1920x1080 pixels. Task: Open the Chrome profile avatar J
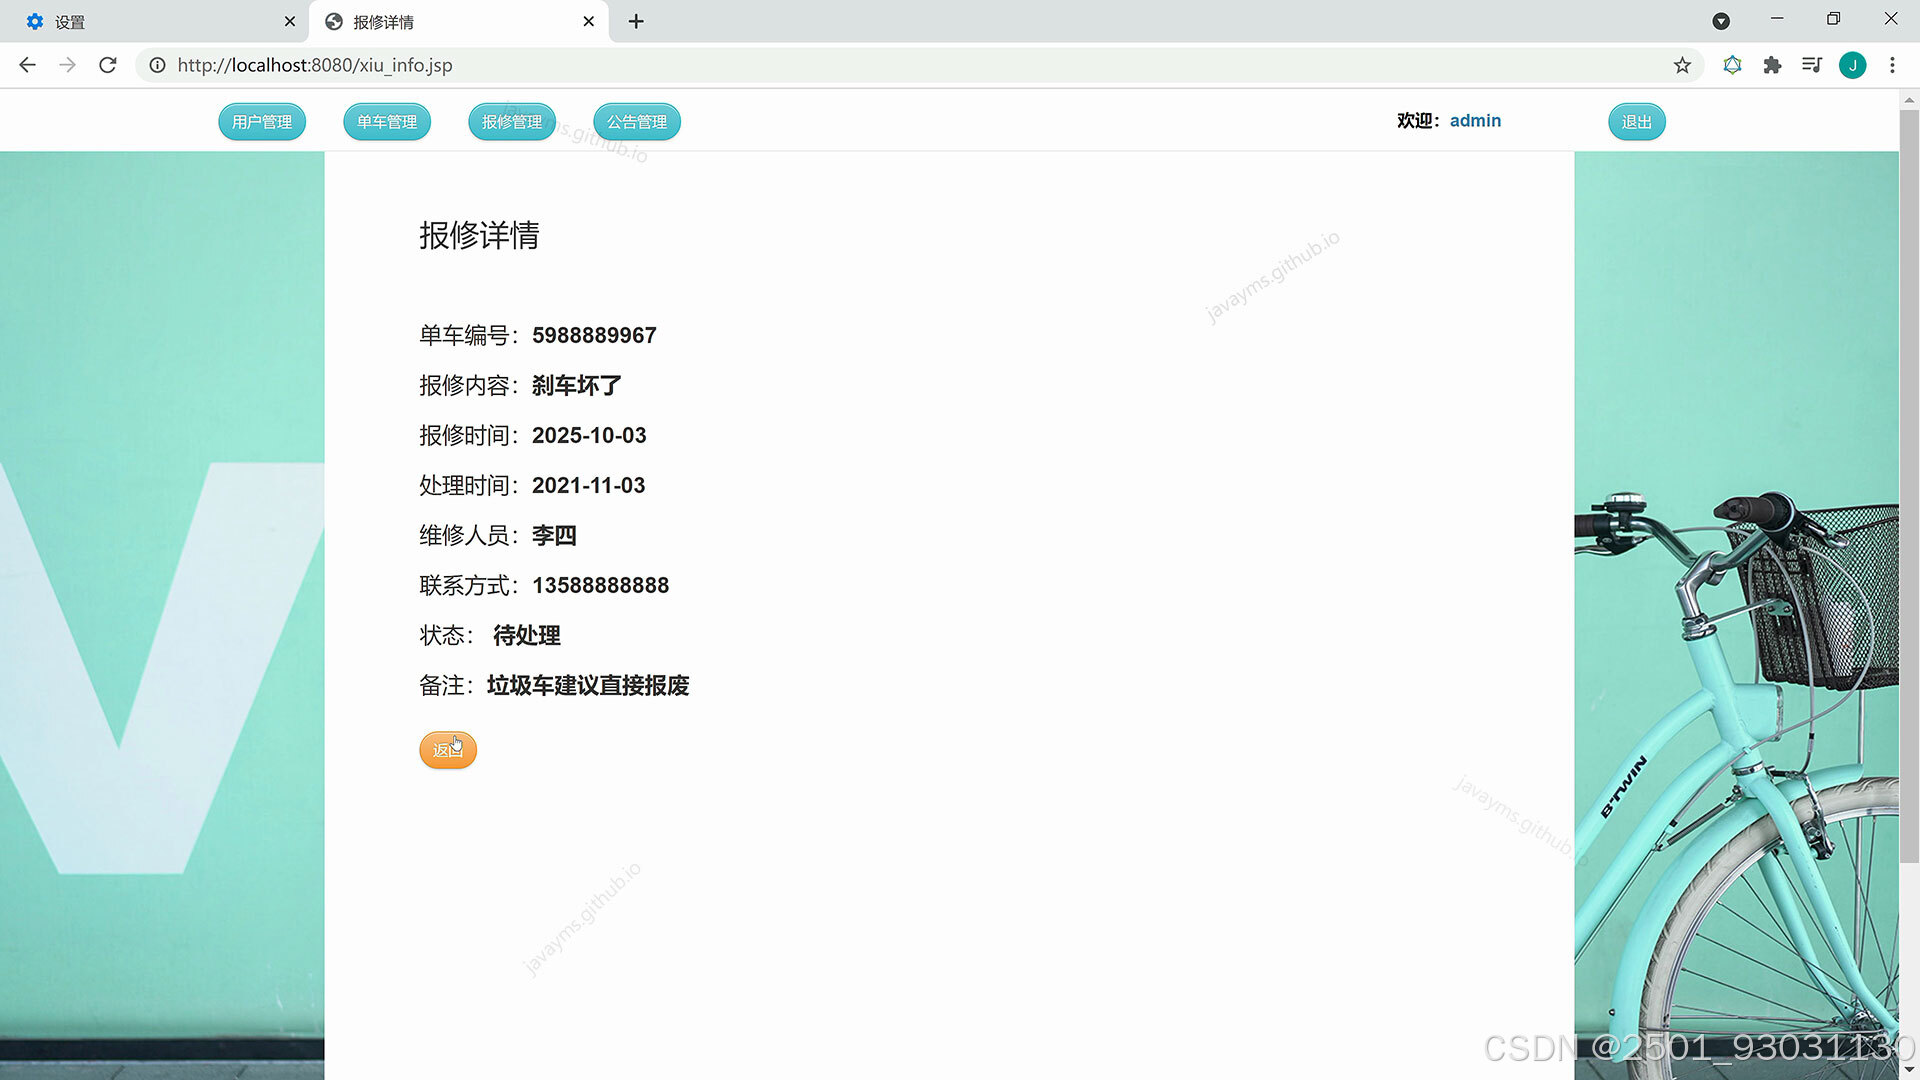coord(1852,65)
